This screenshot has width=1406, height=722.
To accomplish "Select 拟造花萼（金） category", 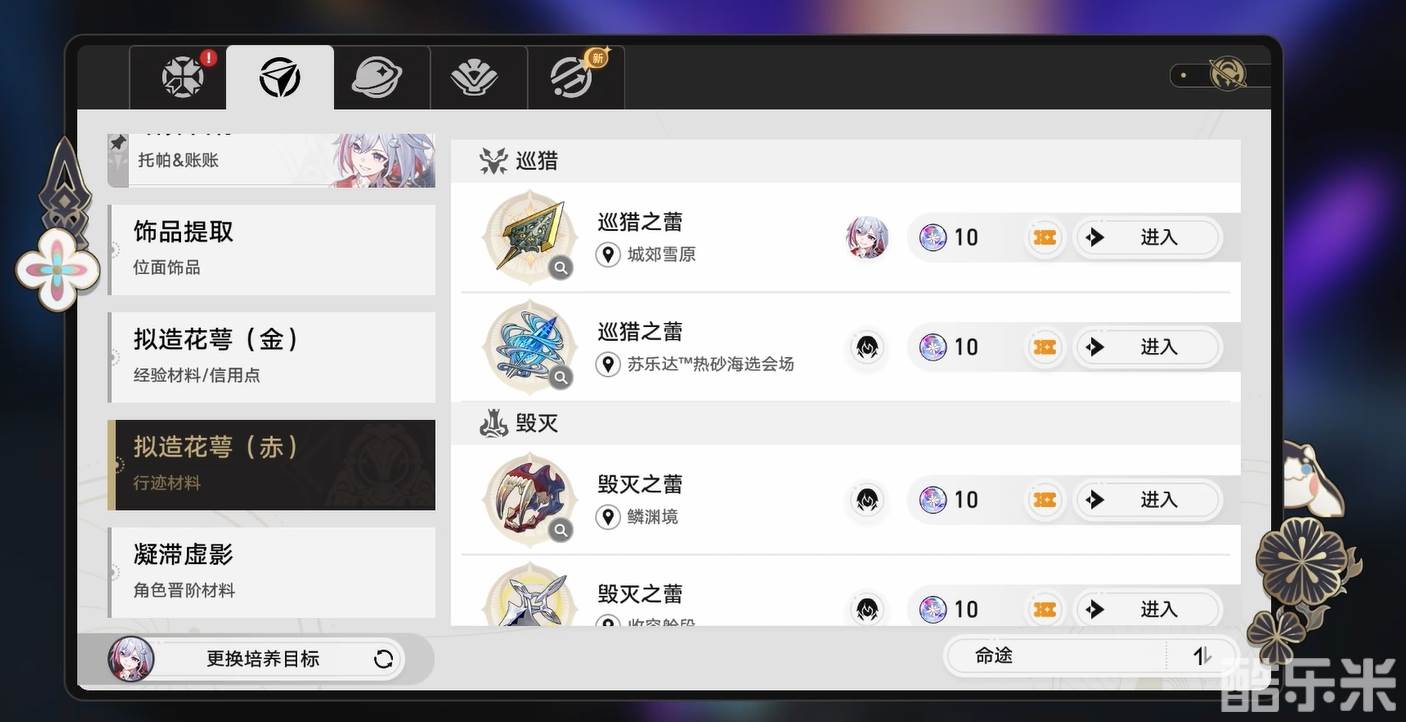I will coord(272,357).
